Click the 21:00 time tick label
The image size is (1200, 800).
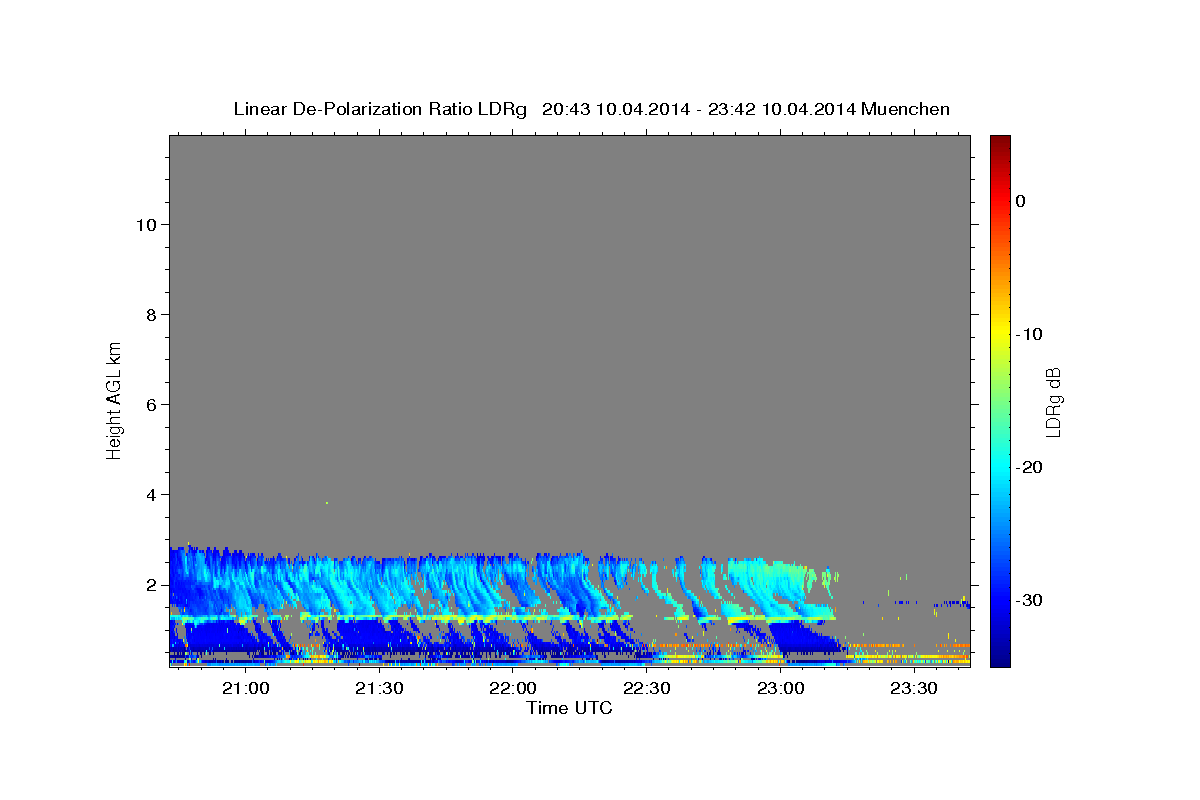[x=245, y=688]
